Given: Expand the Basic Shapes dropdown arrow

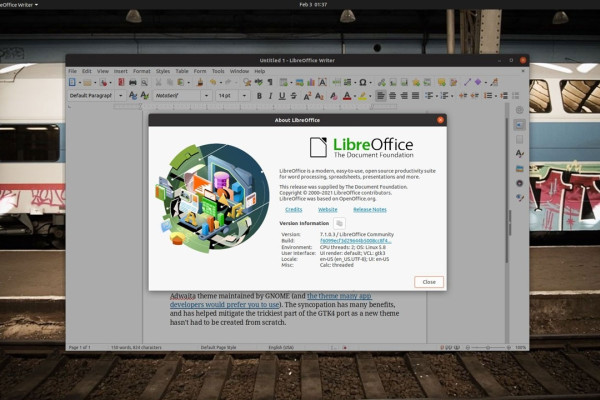Looking at the screenshot, I should click(486, 82).
